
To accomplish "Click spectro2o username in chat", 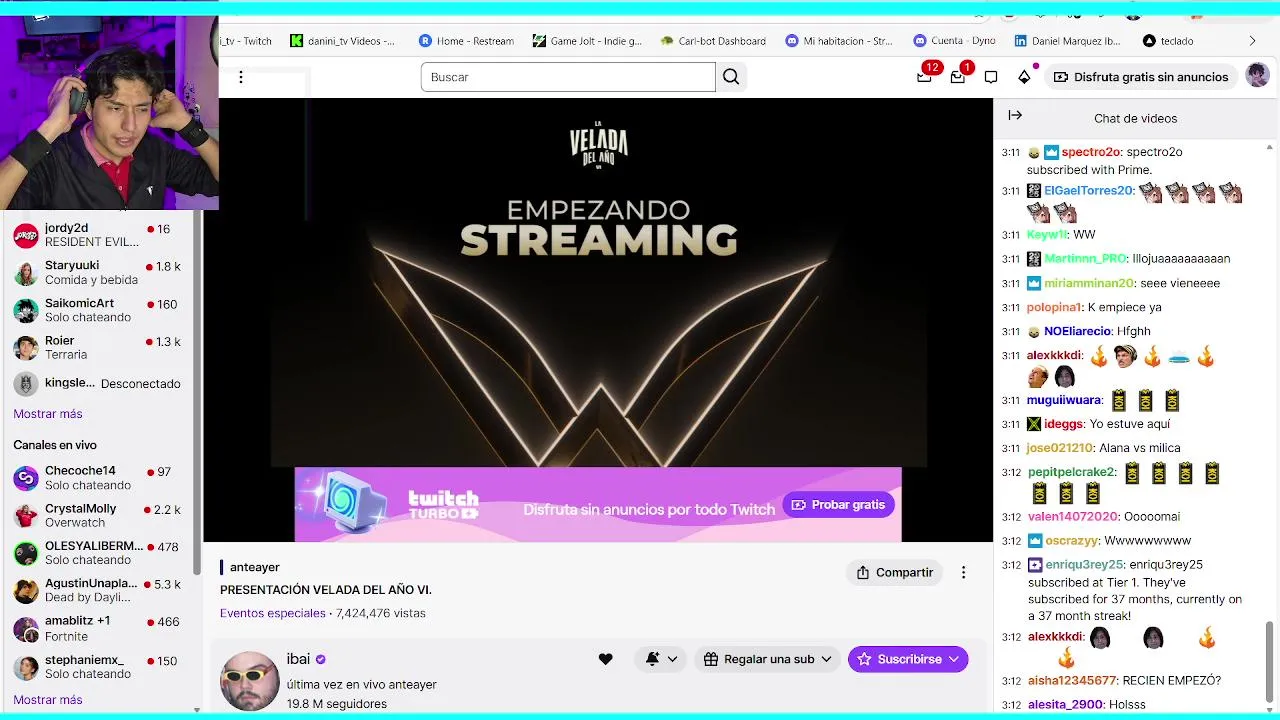I will [1090, 152].
